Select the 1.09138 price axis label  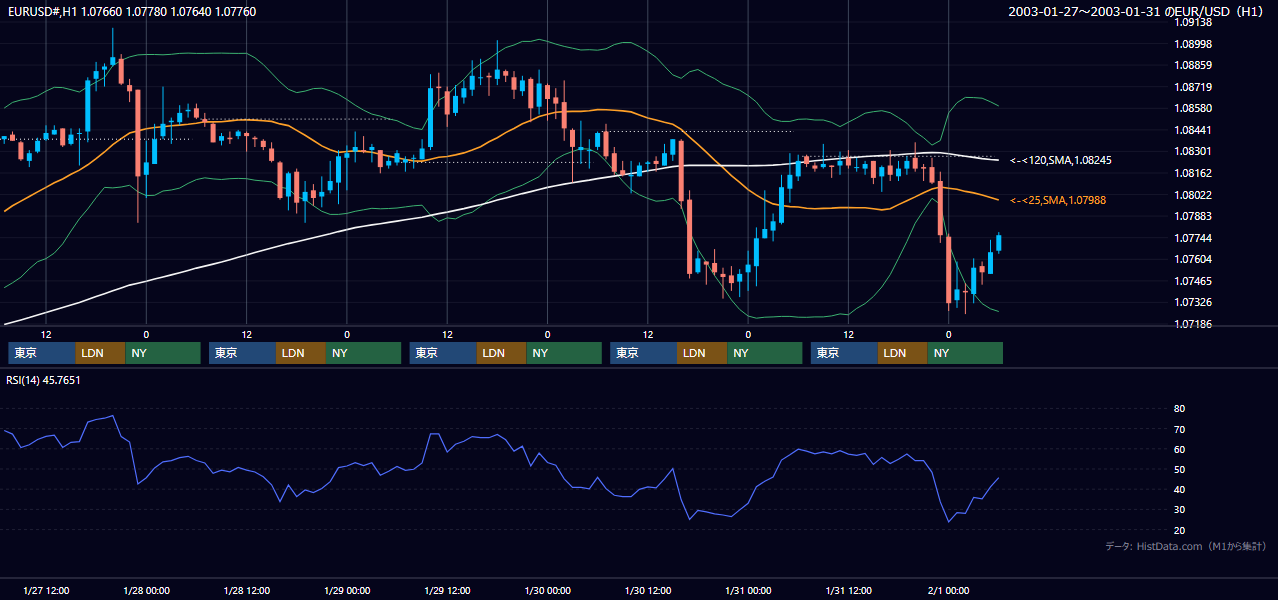pos(1193,22)
